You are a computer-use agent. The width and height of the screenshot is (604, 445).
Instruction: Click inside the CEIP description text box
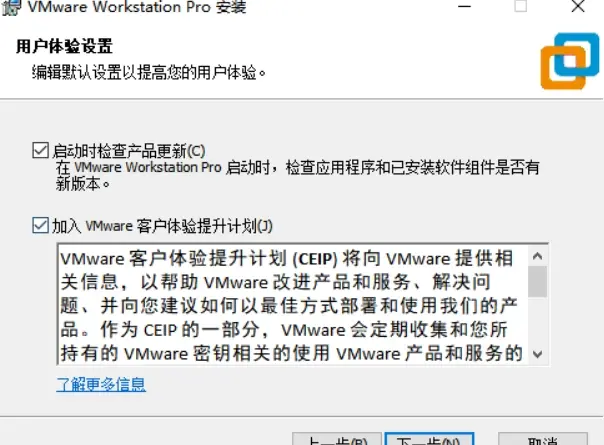point(293,304)
